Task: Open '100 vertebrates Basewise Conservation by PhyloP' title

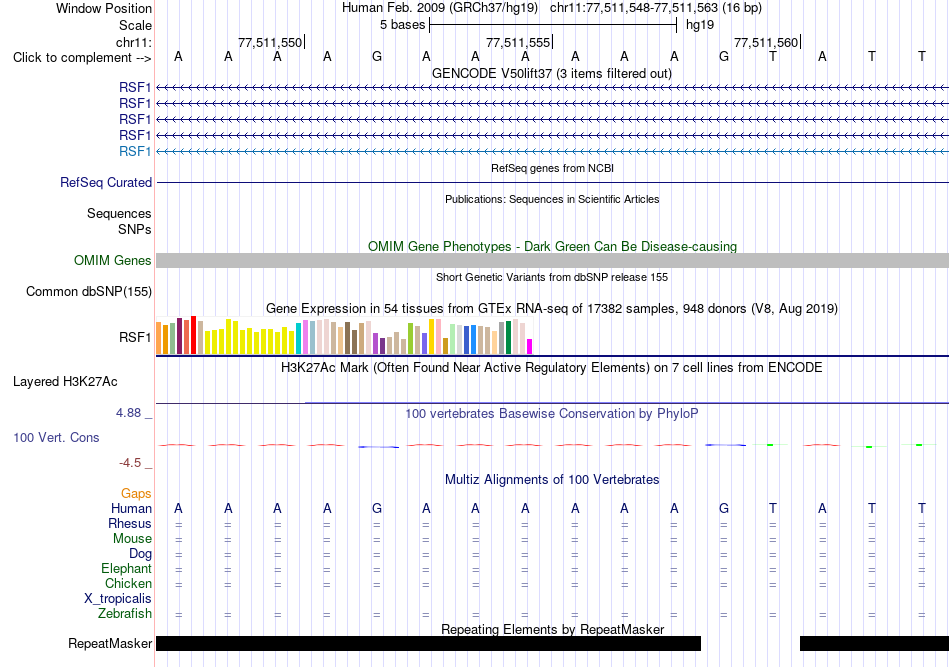Action: click(552, 414)
